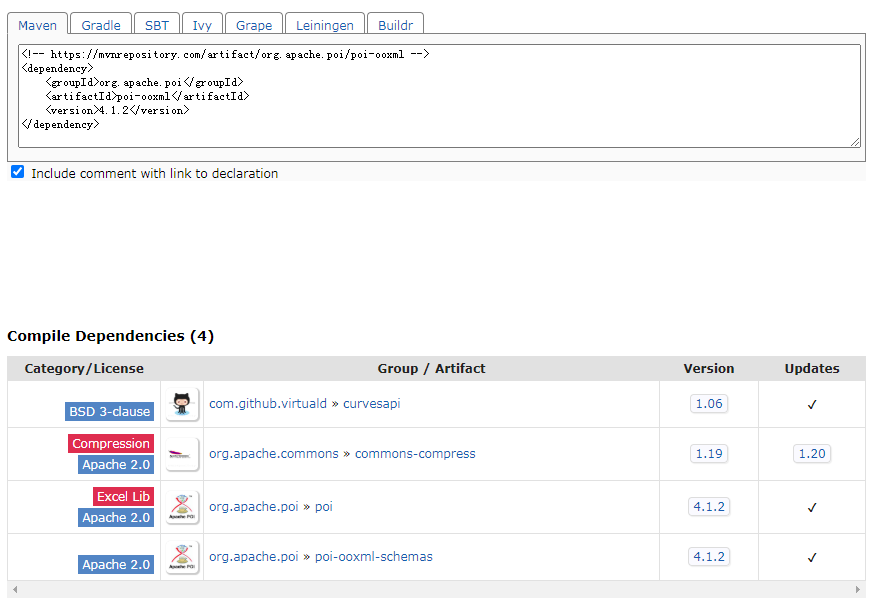Click the Apache POI logo in poi-ooxml-schemas row
The image size is (872, 607).
pyautogui.click(x=182, y=557)
